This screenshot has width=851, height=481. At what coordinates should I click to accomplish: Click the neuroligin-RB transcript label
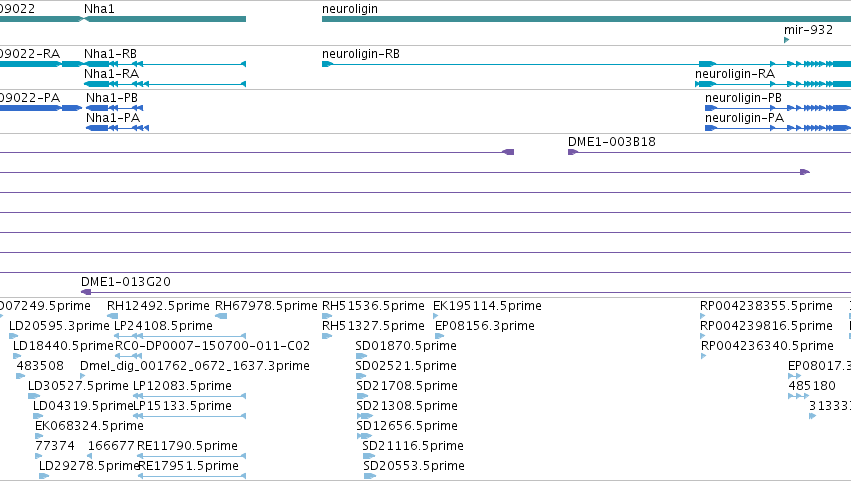(360, 54)
